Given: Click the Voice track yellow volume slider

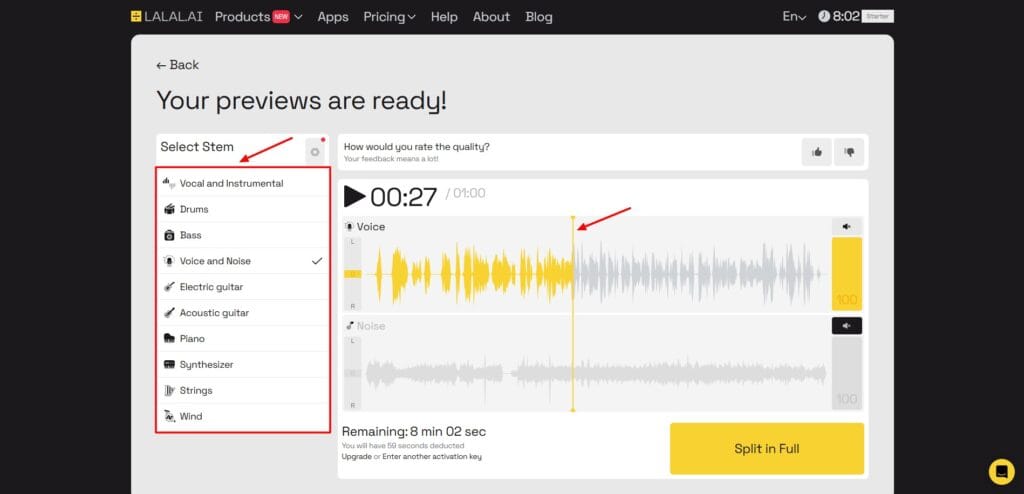Looking at the screenshot, I should point(847,273).
